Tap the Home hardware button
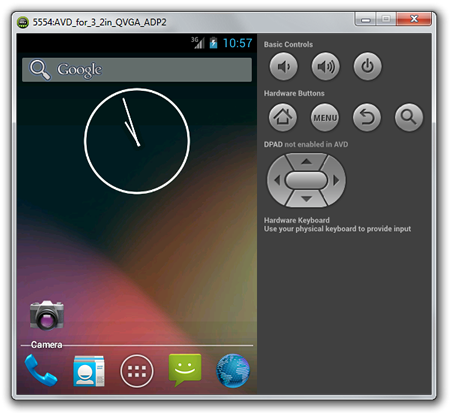This screenshot has height=413, width=450. [x=283, y=117]
